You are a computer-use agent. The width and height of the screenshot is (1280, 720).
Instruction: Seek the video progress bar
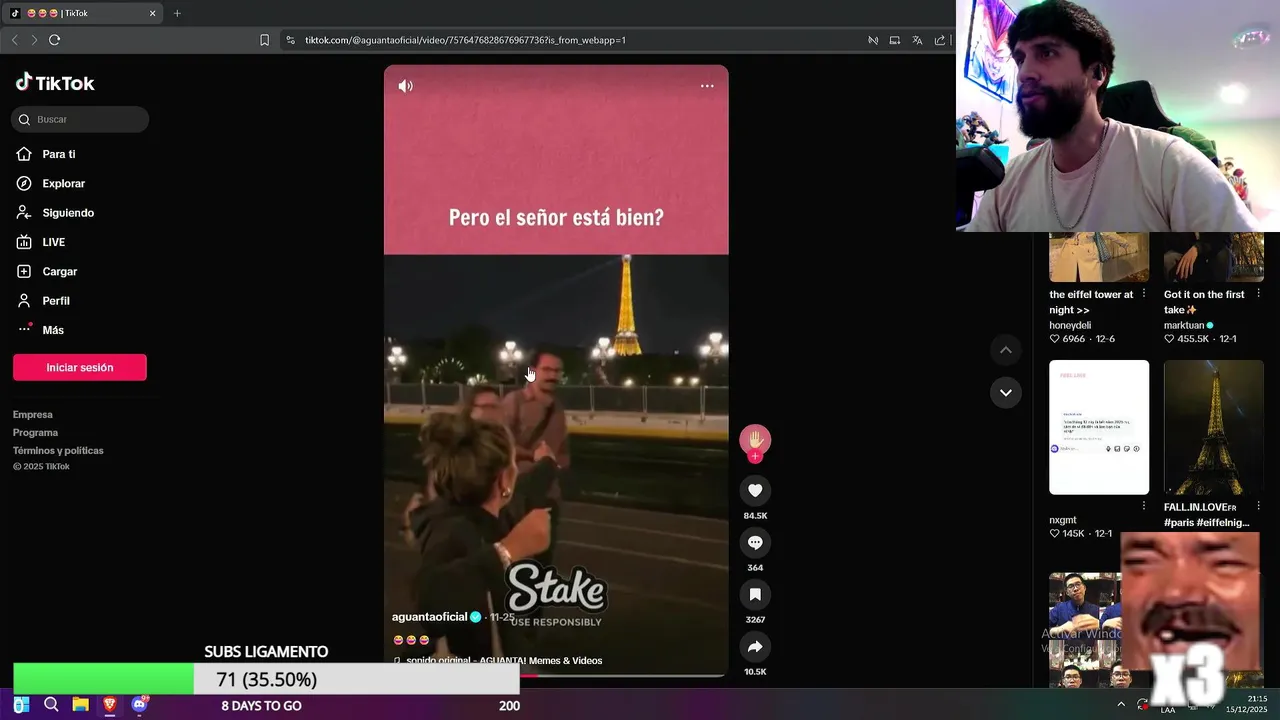[556, 675]
